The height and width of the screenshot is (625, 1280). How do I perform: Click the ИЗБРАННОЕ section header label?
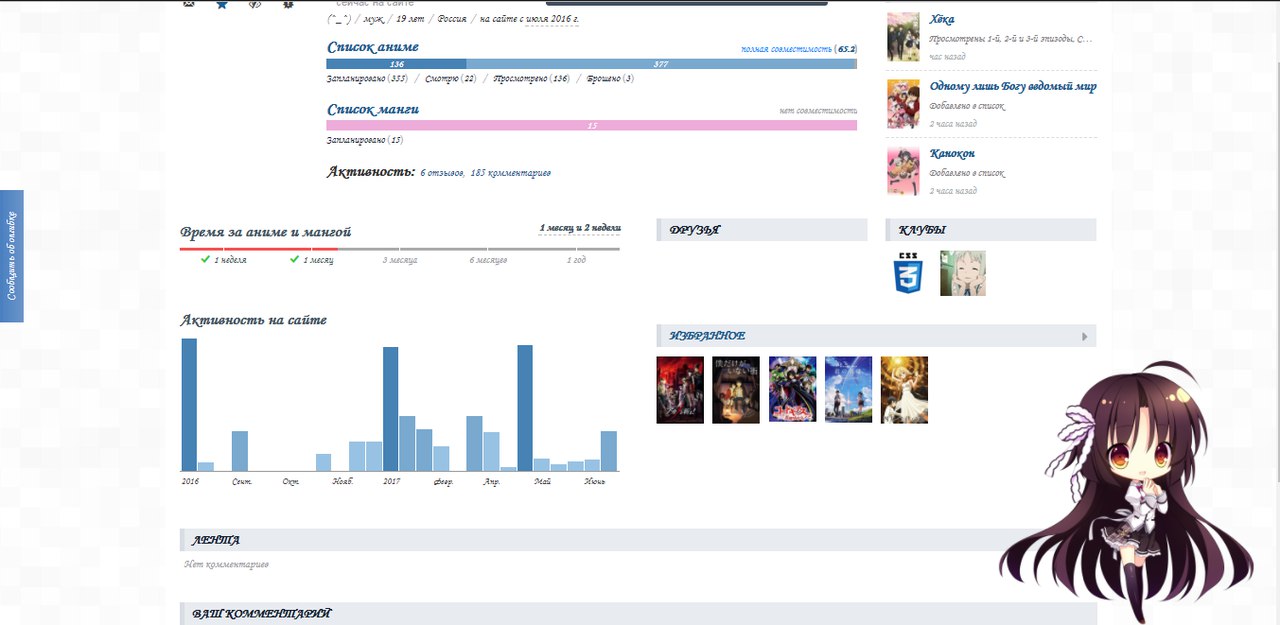tap(708, 336)
